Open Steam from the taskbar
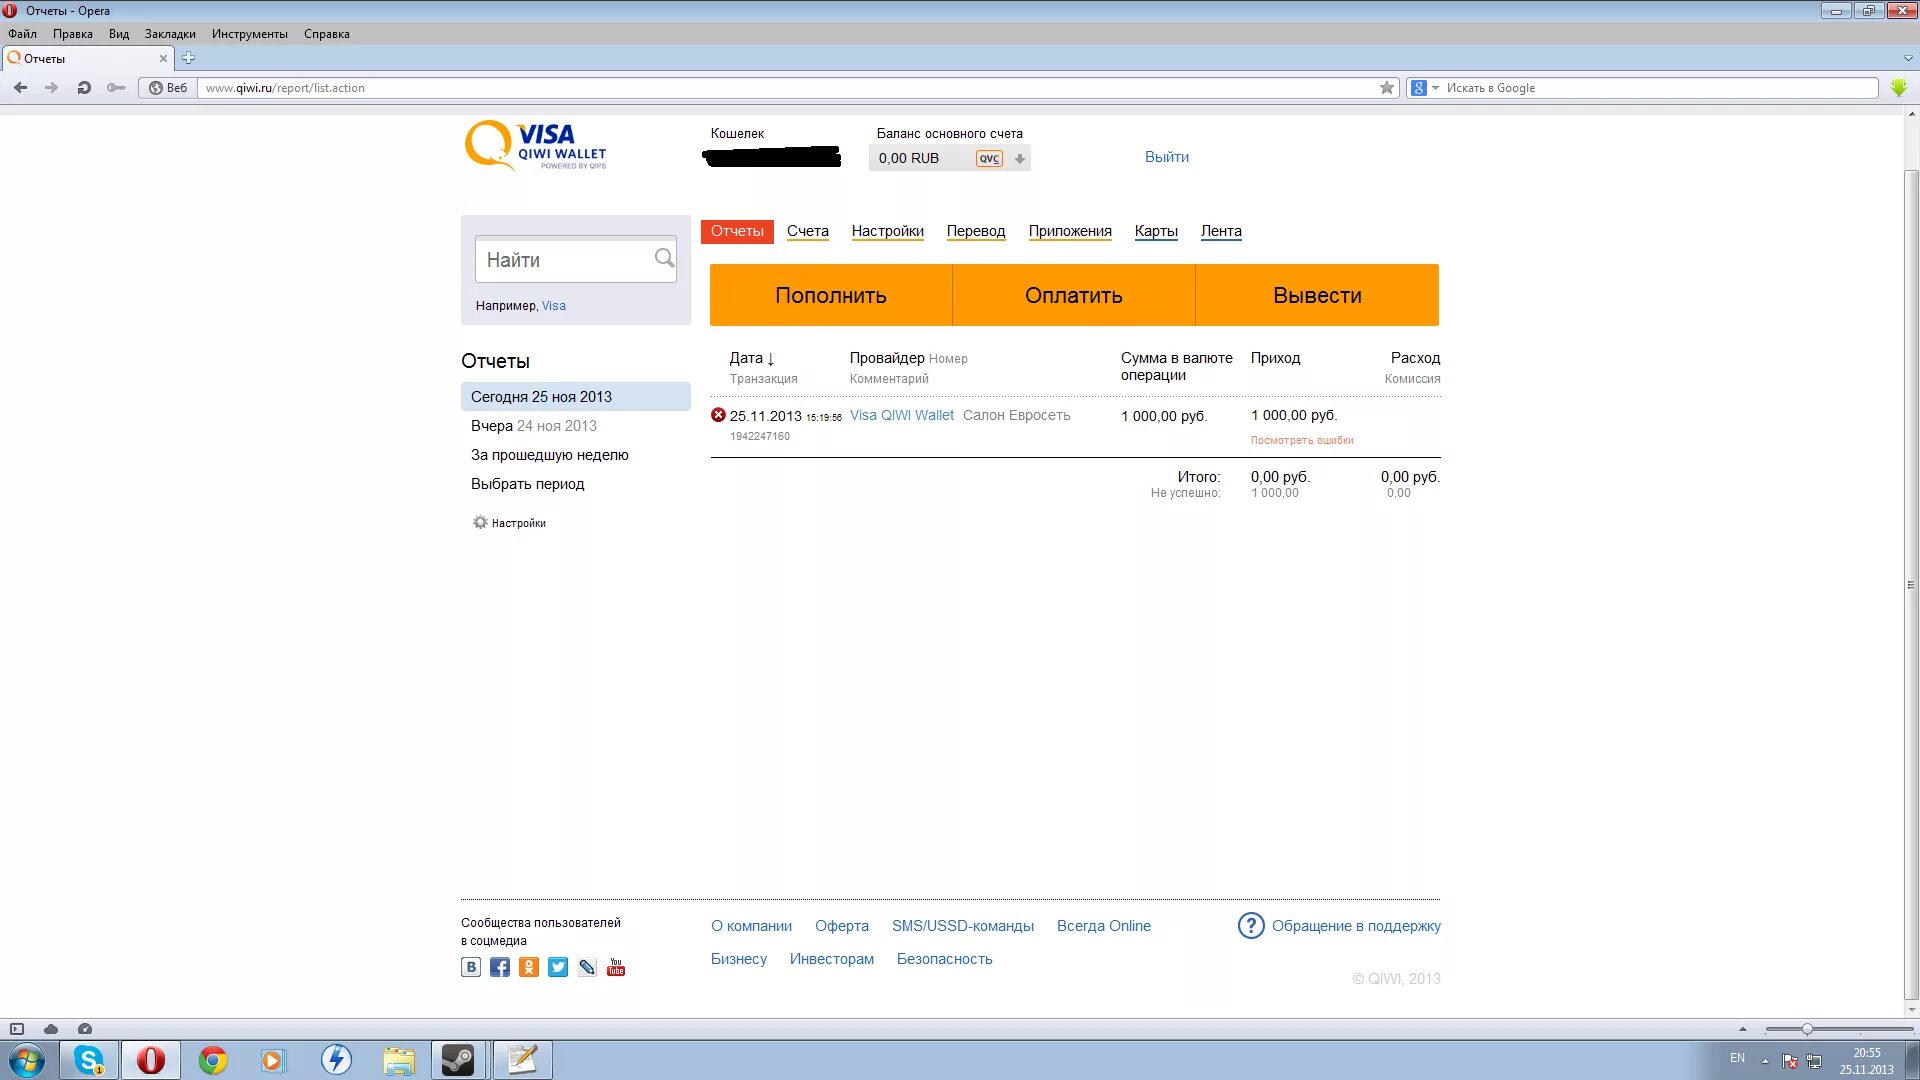 [x=459, y=1060]
